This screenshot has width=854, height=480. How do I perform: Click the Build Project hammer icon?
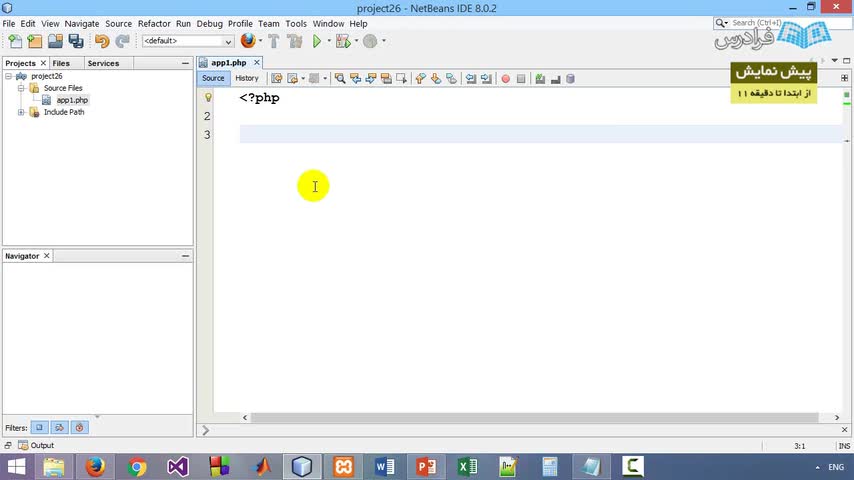point(274,41)
